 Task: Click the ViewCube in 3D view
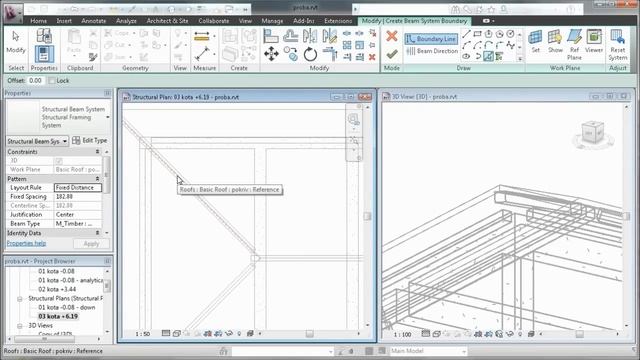coord(593,133)
